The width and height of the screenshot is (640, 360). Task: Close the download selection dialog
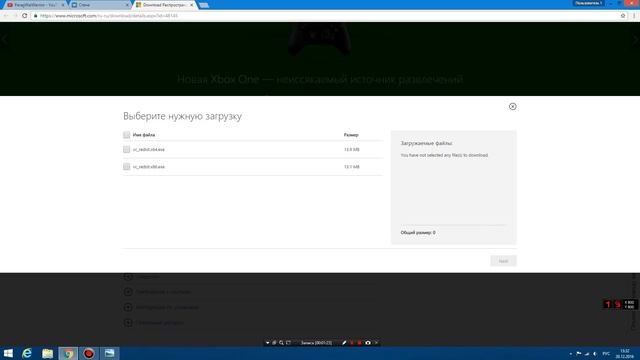click(x=513, y=107)
